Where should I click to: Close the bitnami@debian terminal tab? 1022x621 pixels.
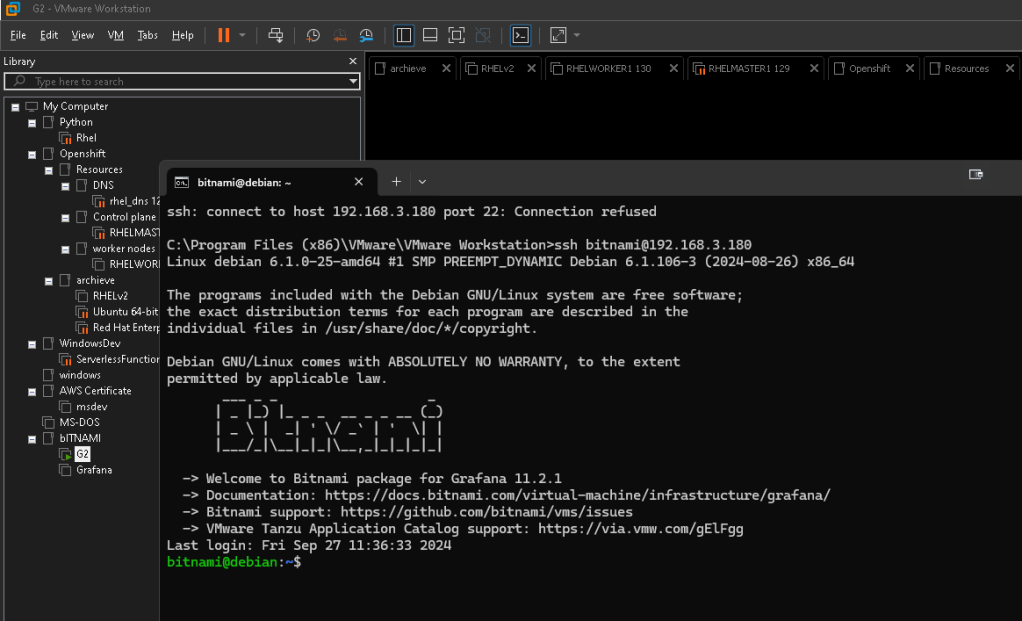click(x=358, y=182)
